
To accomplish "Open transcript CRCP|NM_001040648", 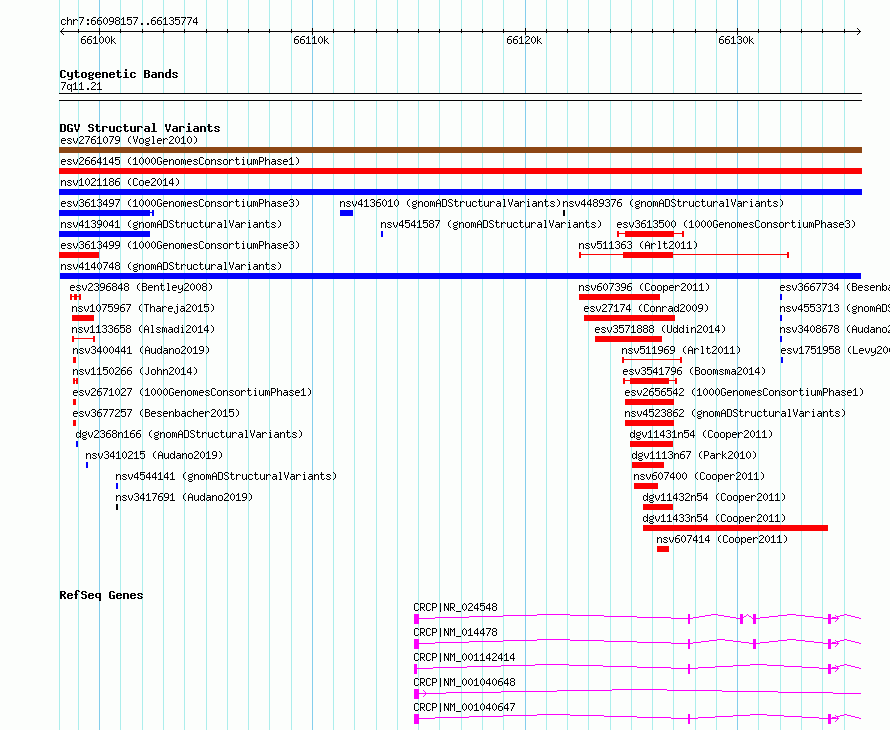I will click(x=464, y=682).
